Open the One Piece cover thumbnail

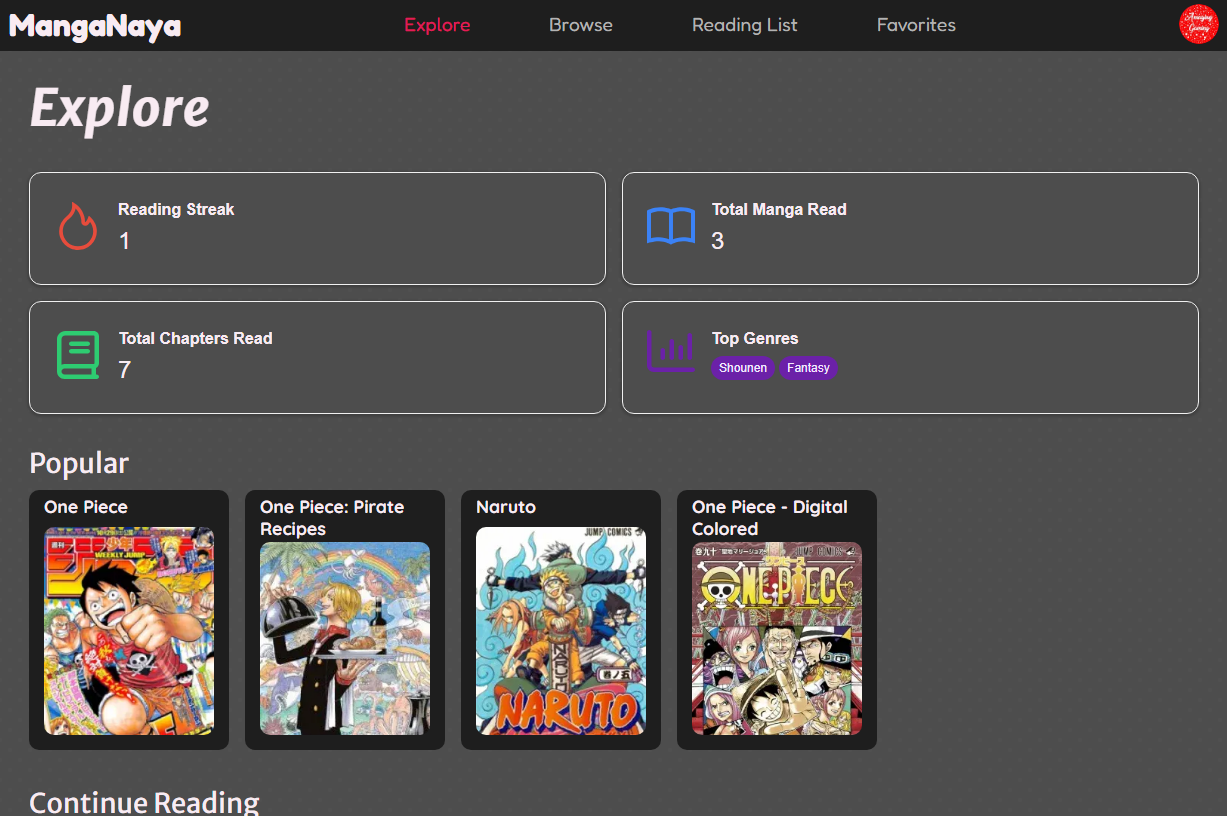tap(129, 631)
